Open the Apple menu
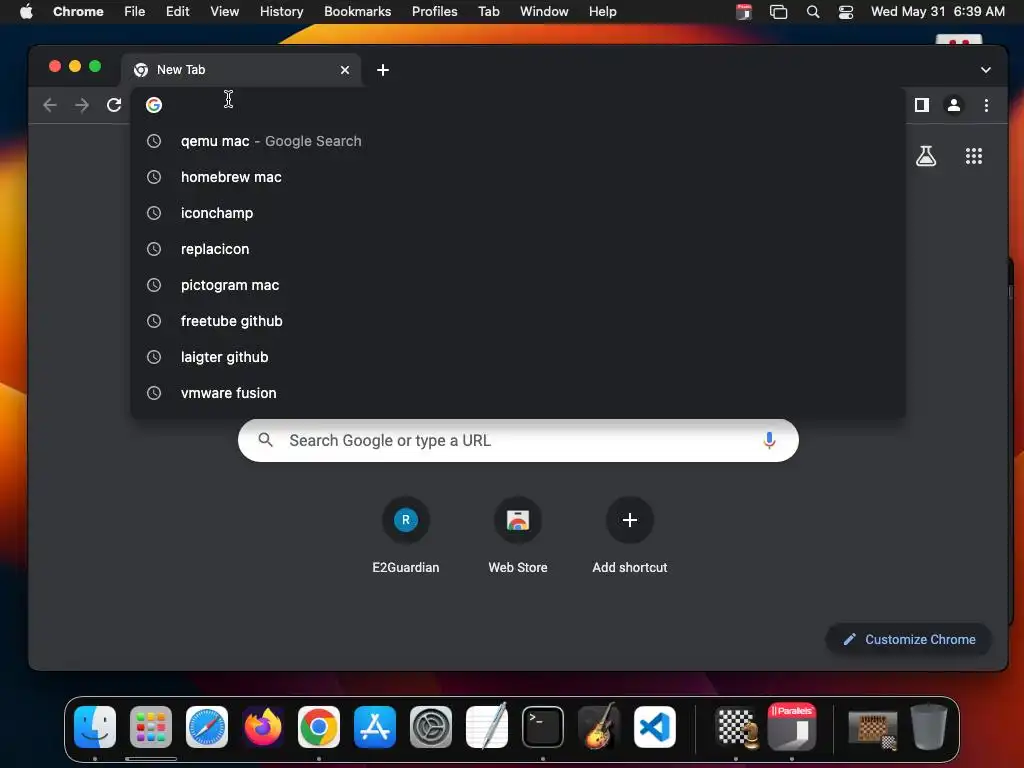Screen dimensions: 1024x768 (x=26, y=12)
